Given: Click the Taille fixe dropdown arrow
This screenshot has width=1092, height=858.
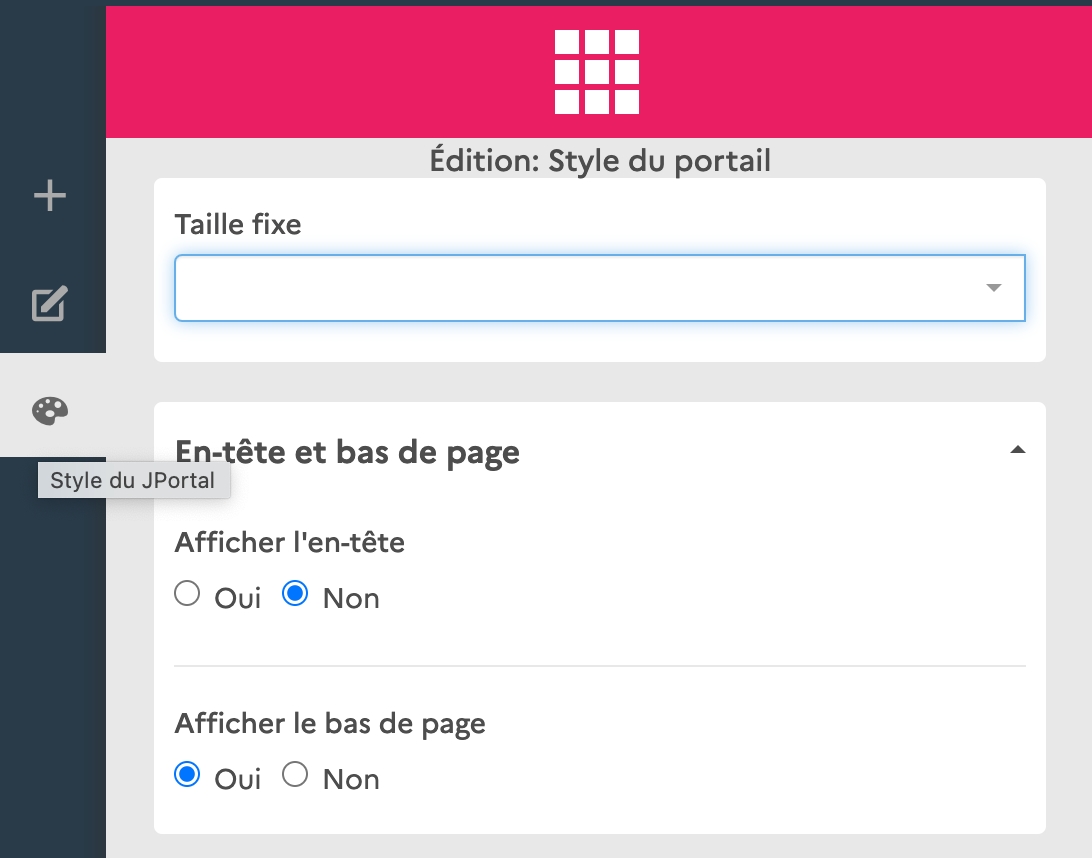Looking at the screenshot, I should coord(993,288).
